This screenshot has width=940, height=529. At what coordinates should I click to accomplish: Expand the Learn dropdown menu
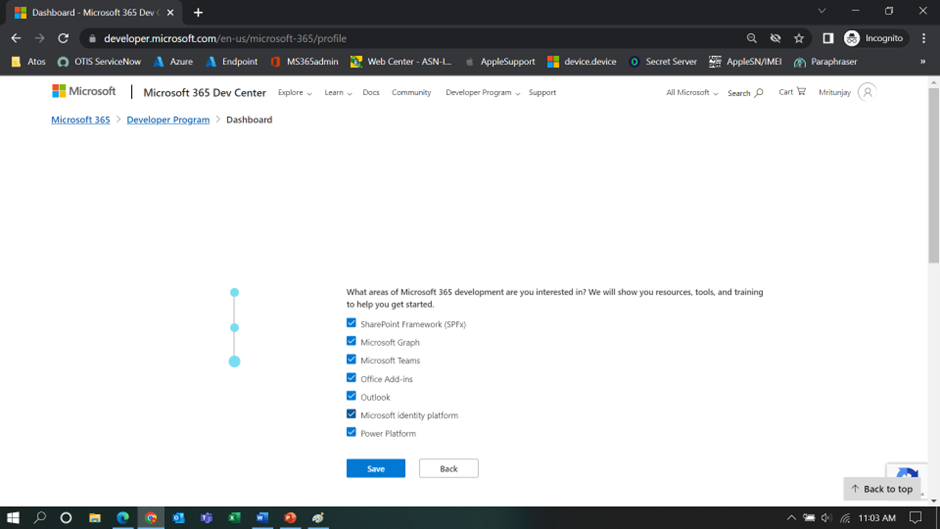point(338,93)
